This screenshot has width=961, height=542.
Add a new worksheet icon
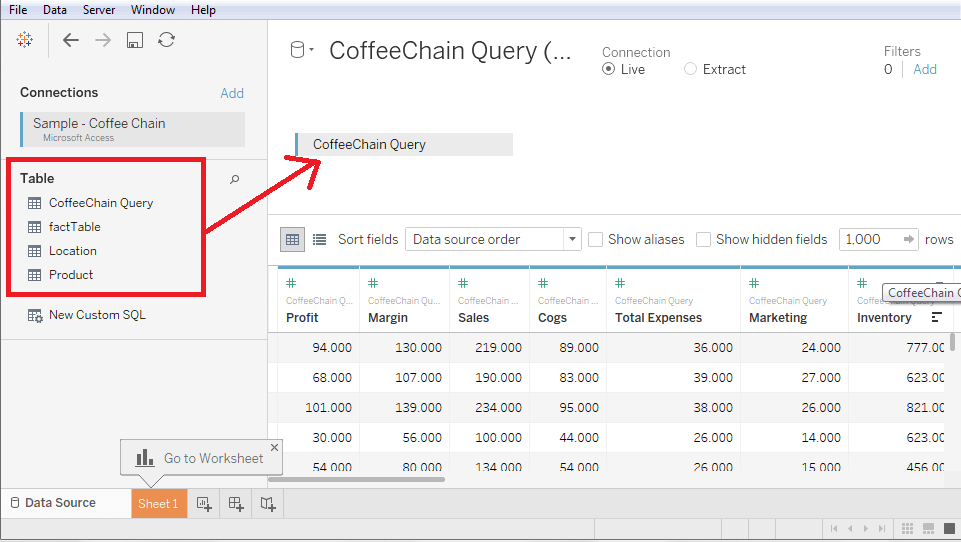pos(204,504)
